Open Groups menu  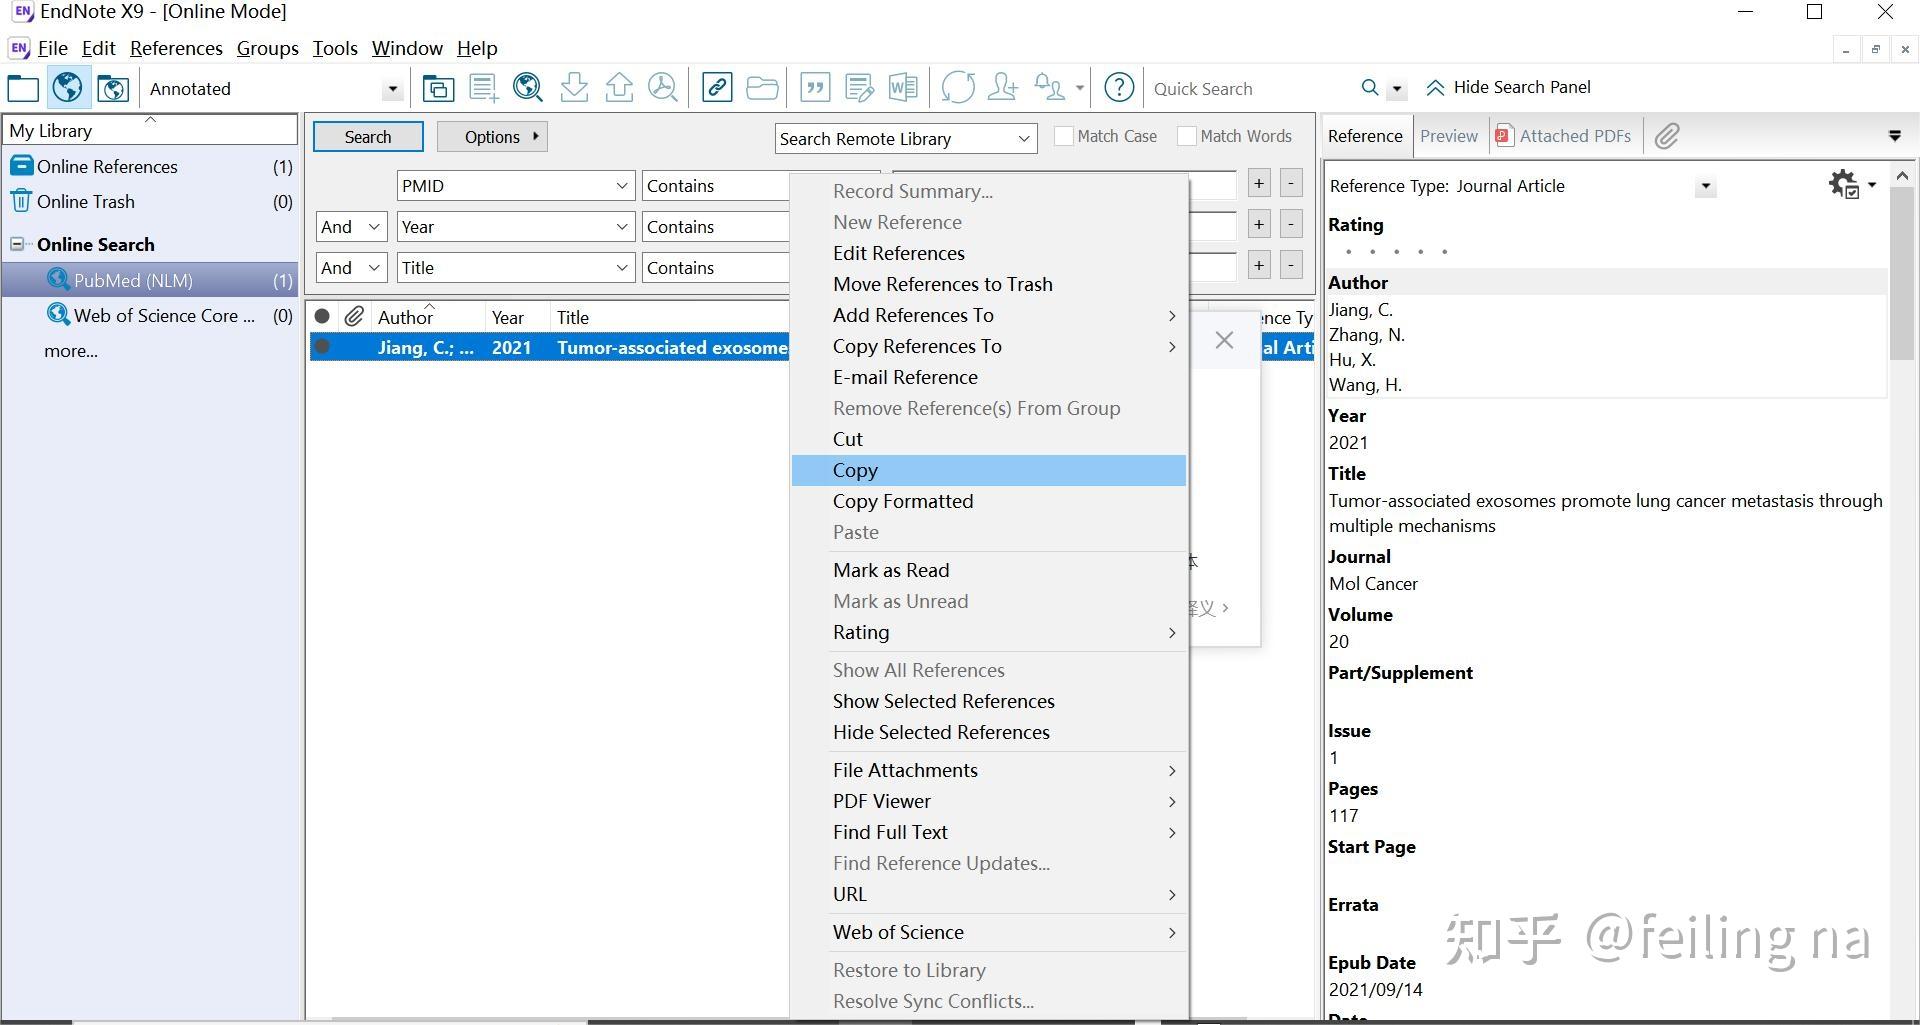pyautogui.click(x=267, y=48)
